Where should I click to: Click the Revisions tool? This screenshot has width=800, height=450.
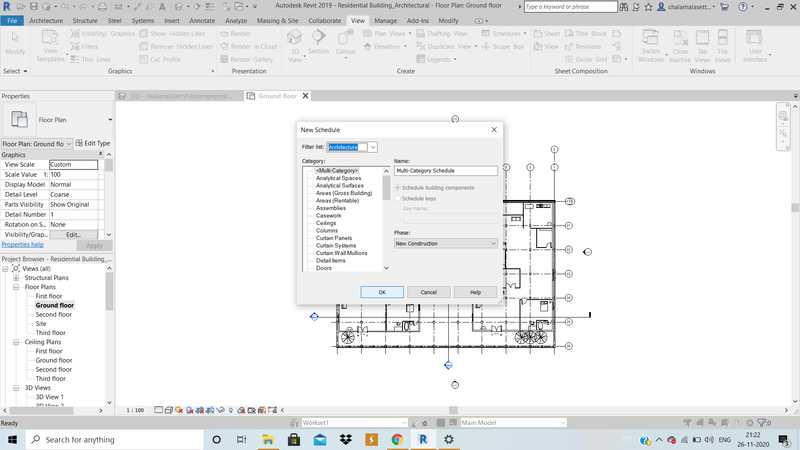point(583,46)
